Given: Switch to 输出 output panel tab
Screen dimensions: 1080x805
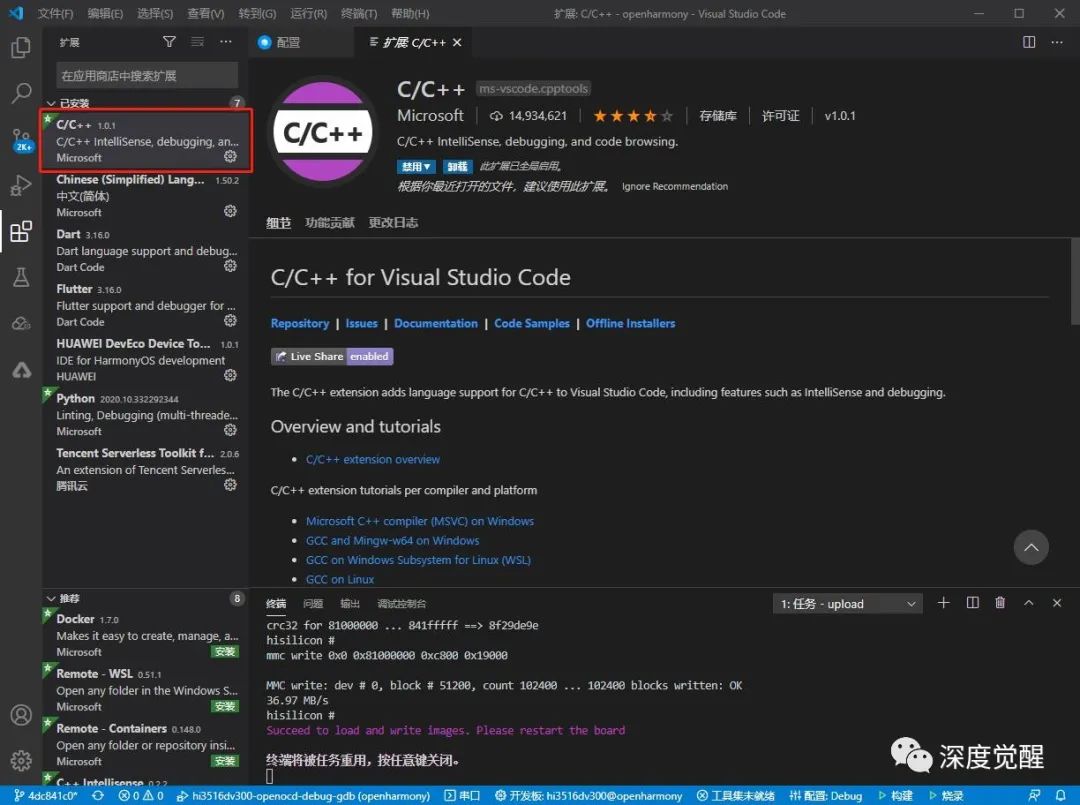Looking at the screenshot, I should point(350,604).
